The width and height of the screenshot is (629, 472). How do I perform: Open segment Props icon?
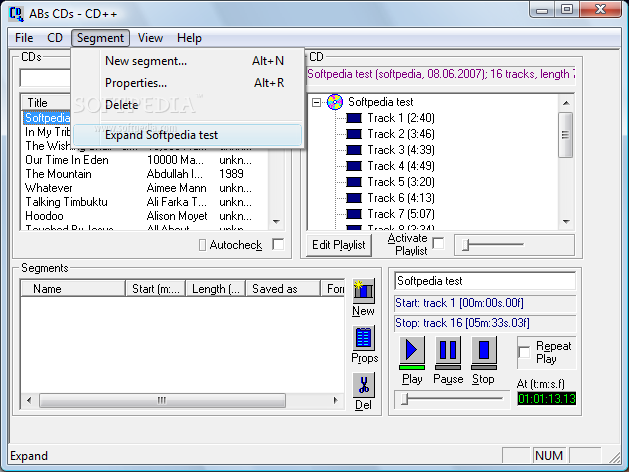(x=363, y=338)
